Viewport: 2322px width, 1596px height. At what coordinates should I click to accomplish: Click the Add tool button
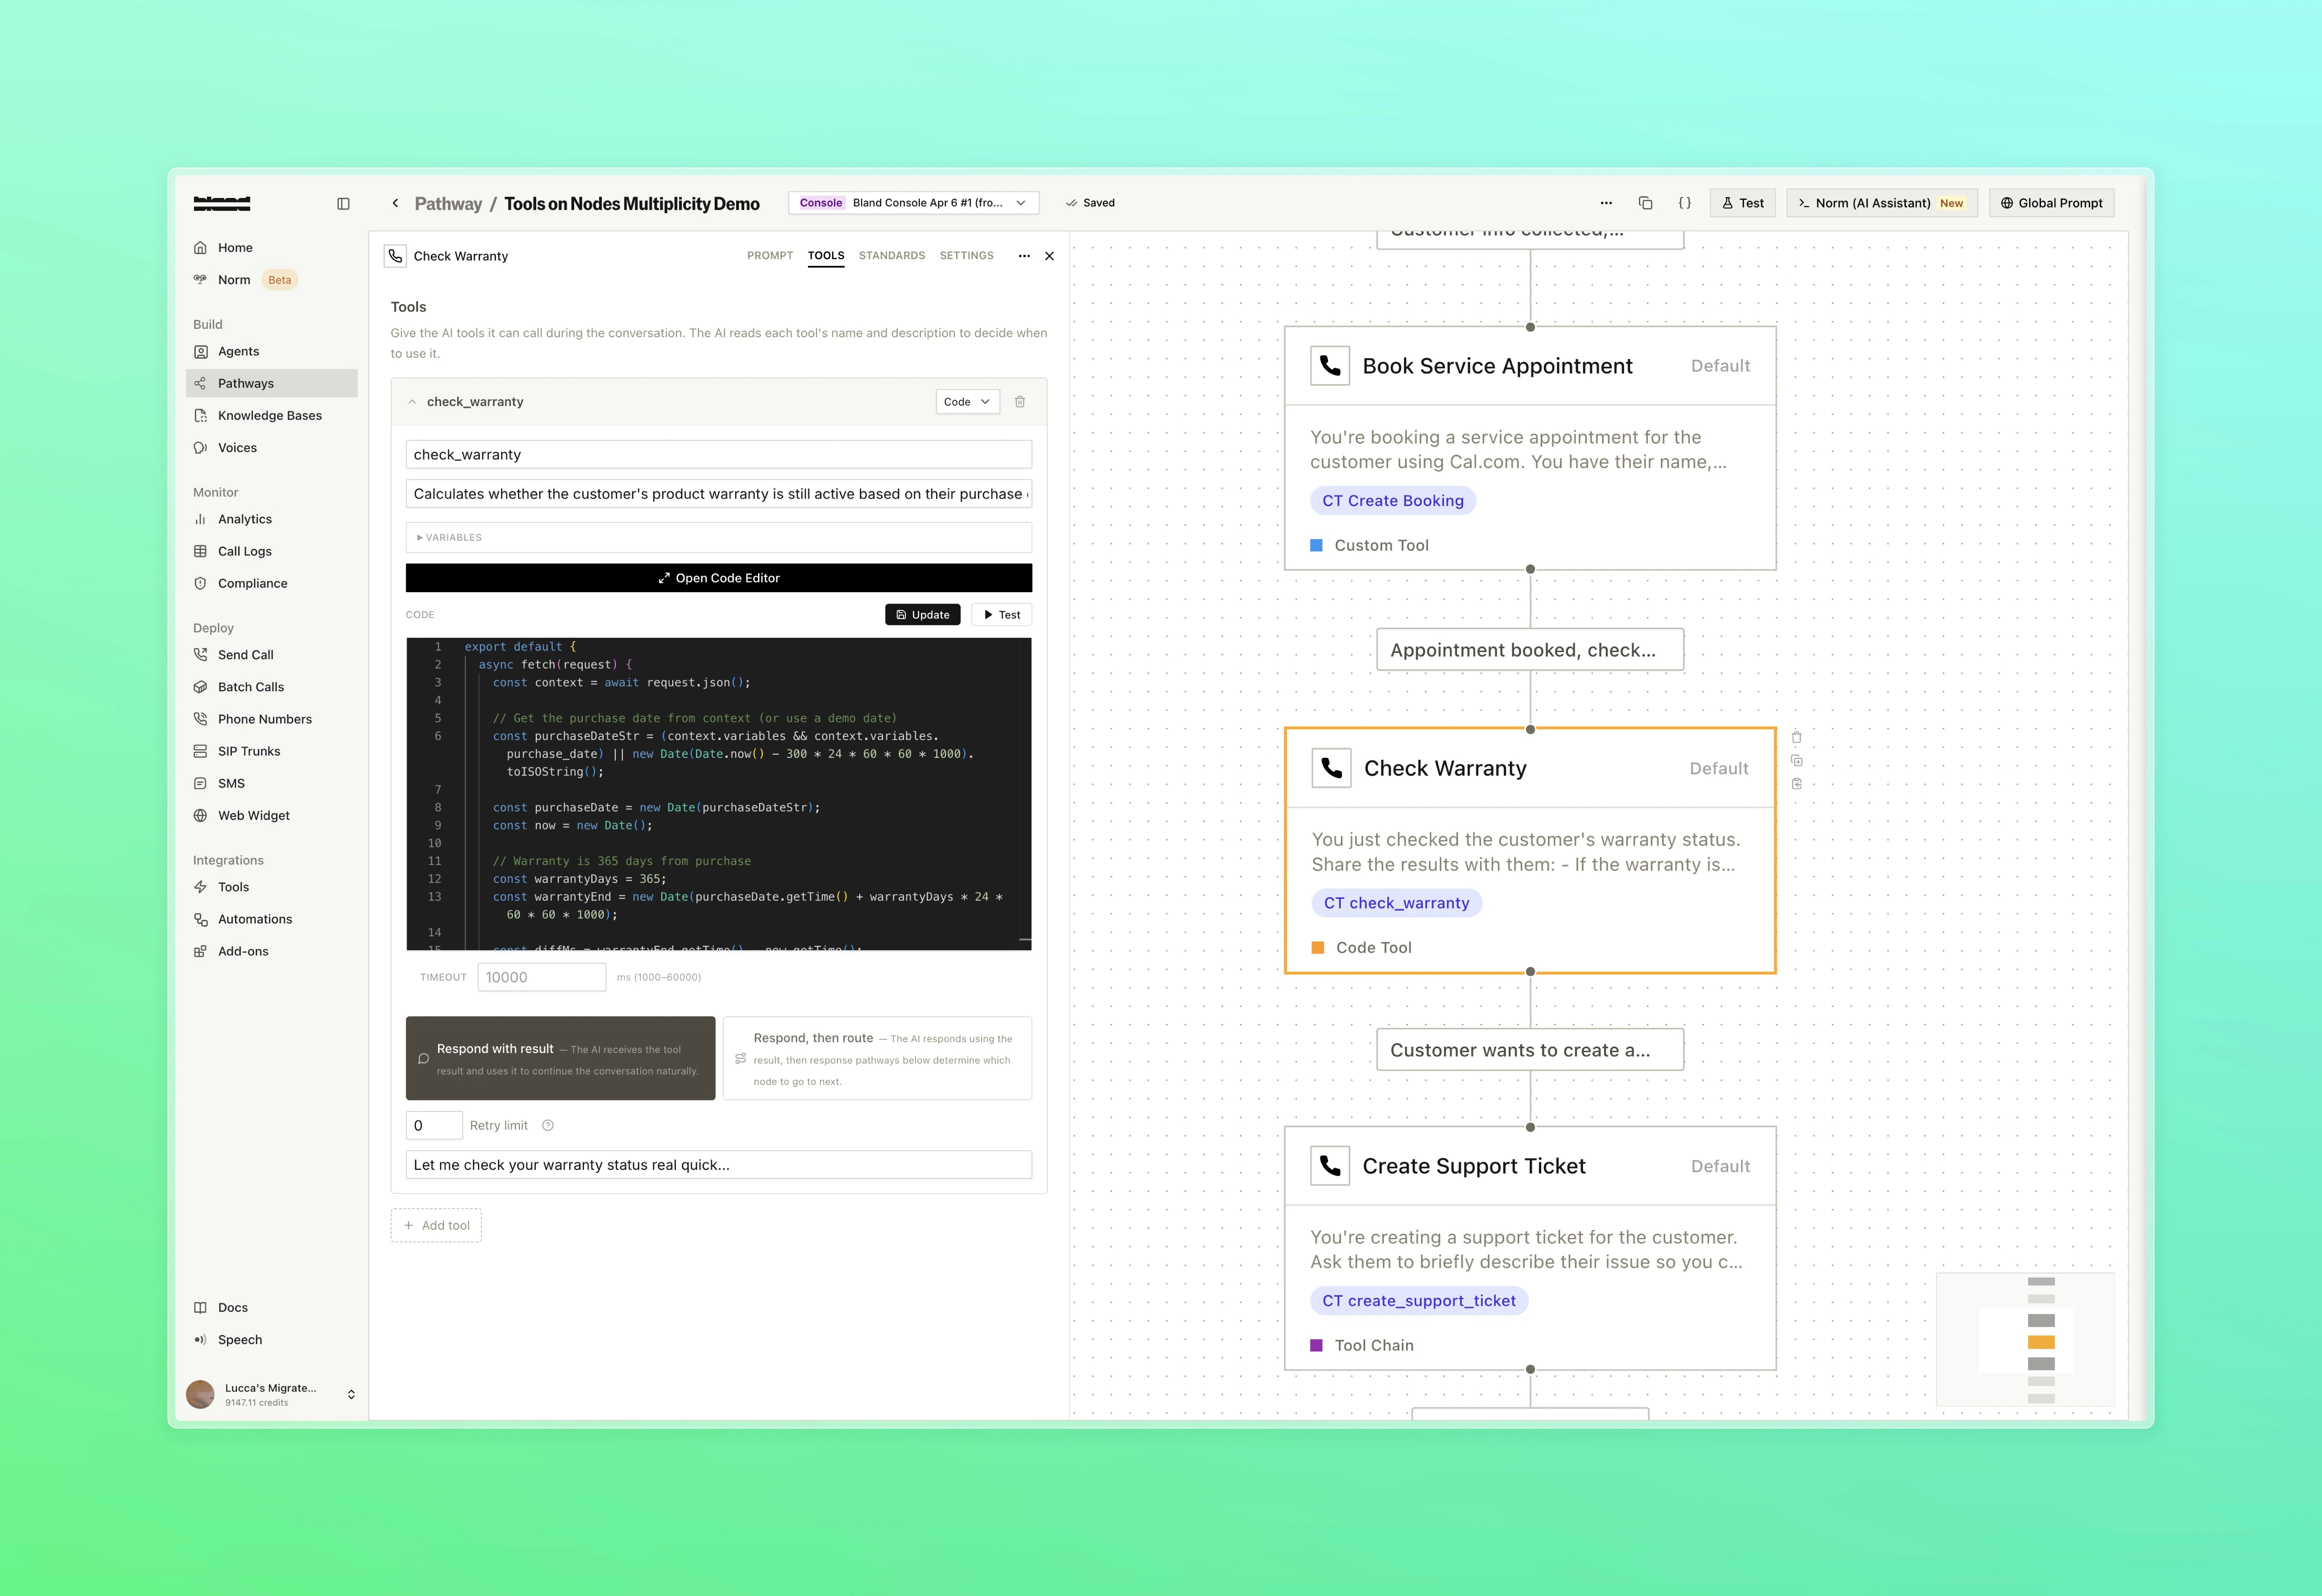436,1225
